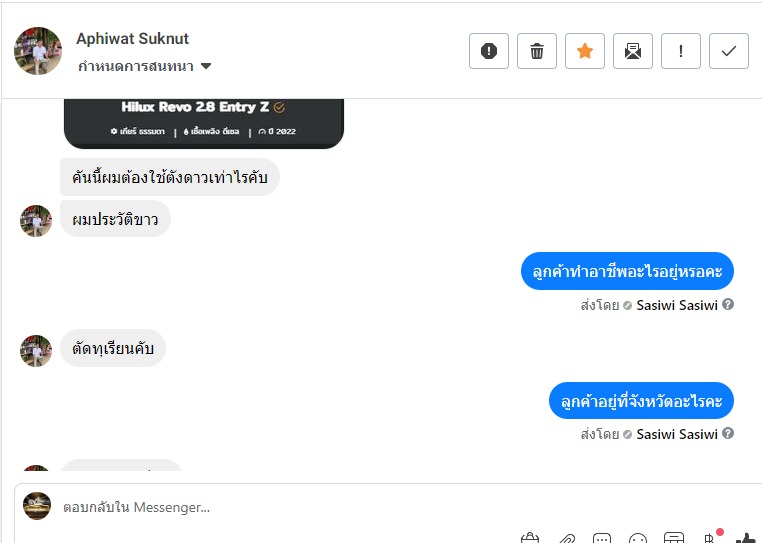Mark the conversation as spam
Screen dimensions: 762x543
(x=489, y=51)
